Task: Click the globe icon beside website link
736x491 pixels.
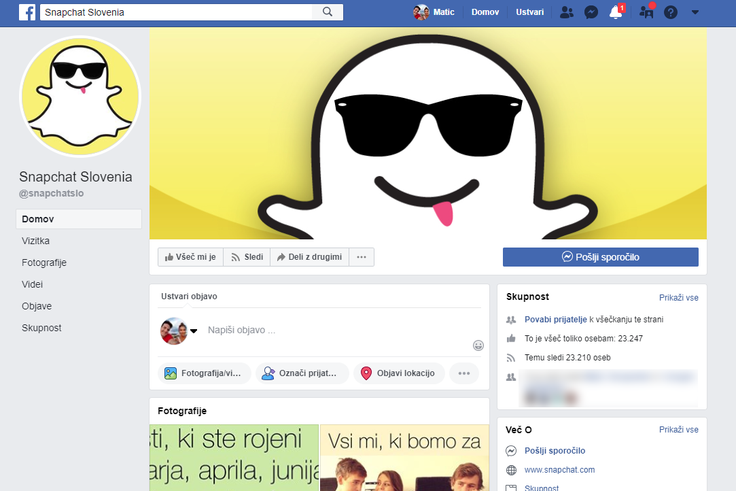Action: [511, 470]
